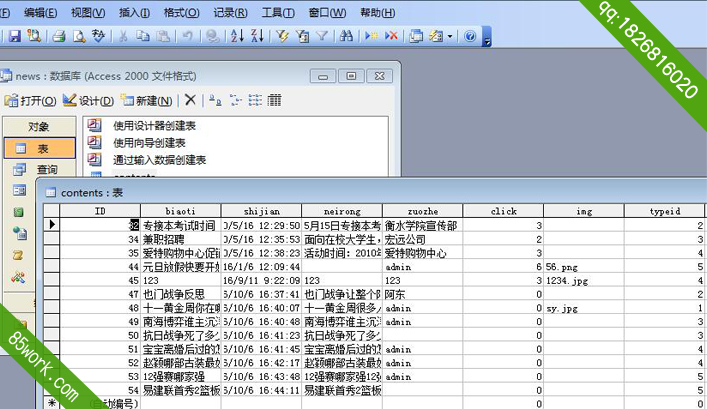Click Filter by Selection lightning funnel
This screenshot has width=707, height=409.
282,36
